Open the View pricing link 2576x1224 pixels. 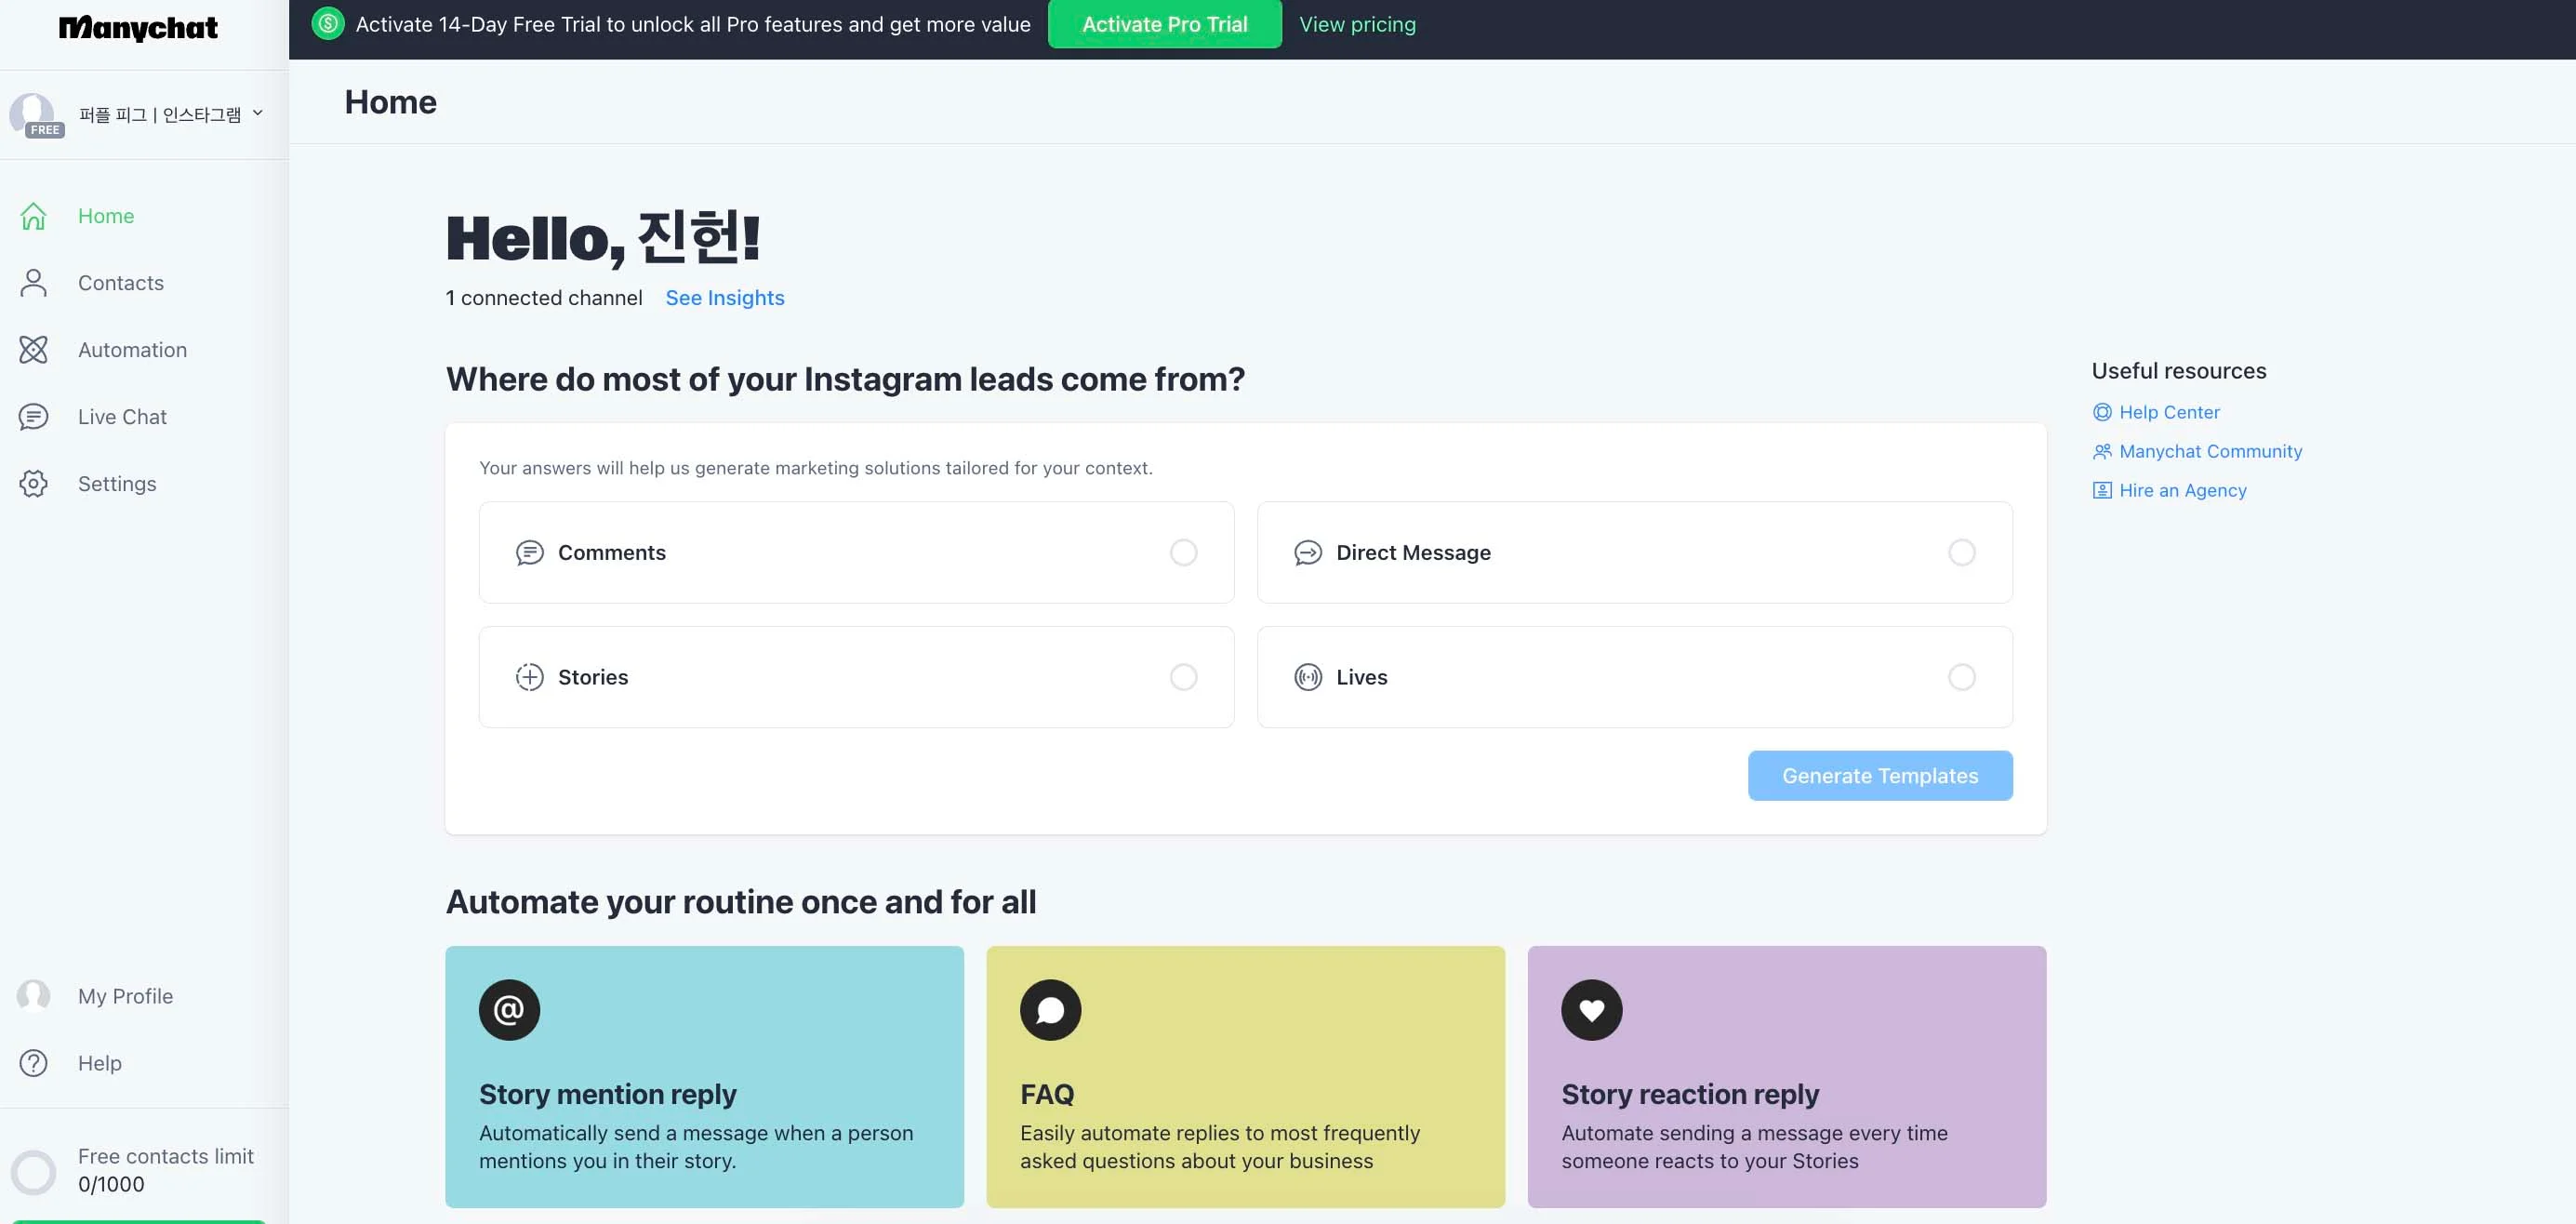click(x=1357, y=24)
